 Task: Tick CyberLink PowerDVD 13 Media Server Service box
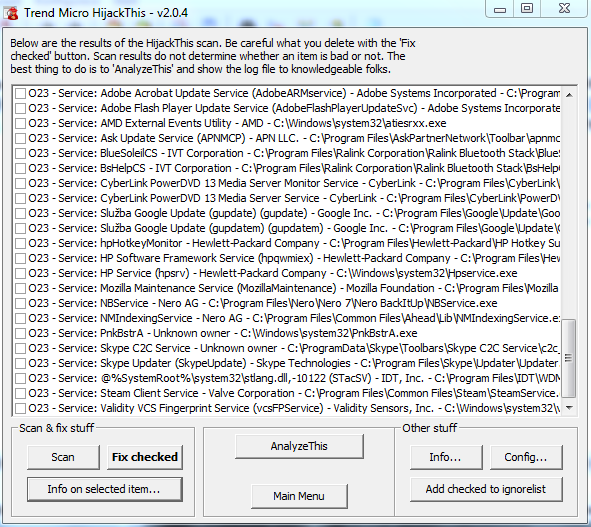[20, 199]
